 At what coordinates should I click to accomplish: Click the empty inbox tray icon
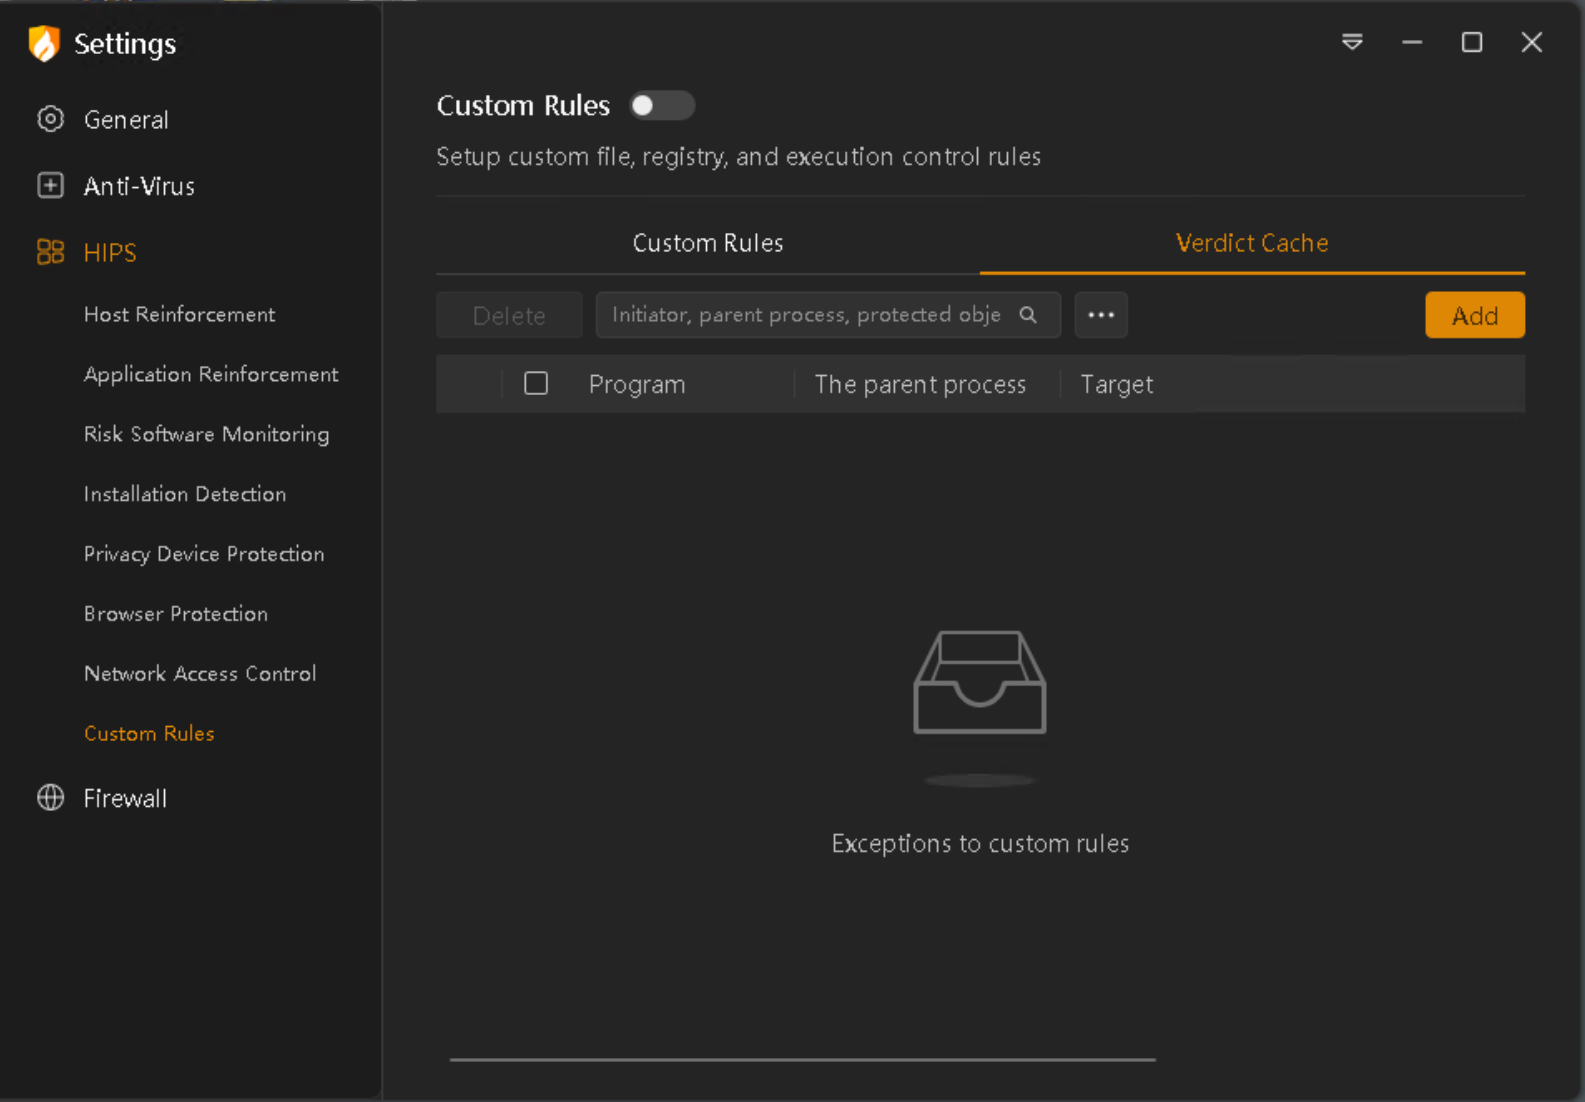point(979,683)
